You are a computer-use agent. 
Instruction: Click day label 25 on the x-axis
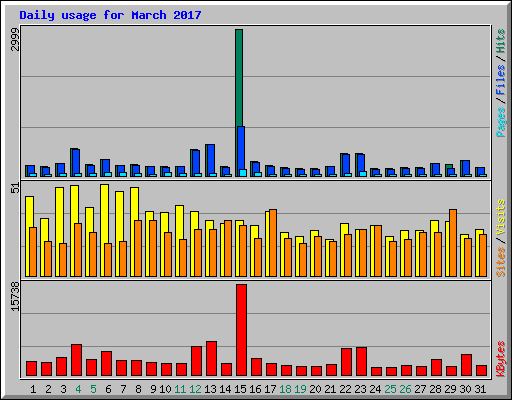coord(390,389)
